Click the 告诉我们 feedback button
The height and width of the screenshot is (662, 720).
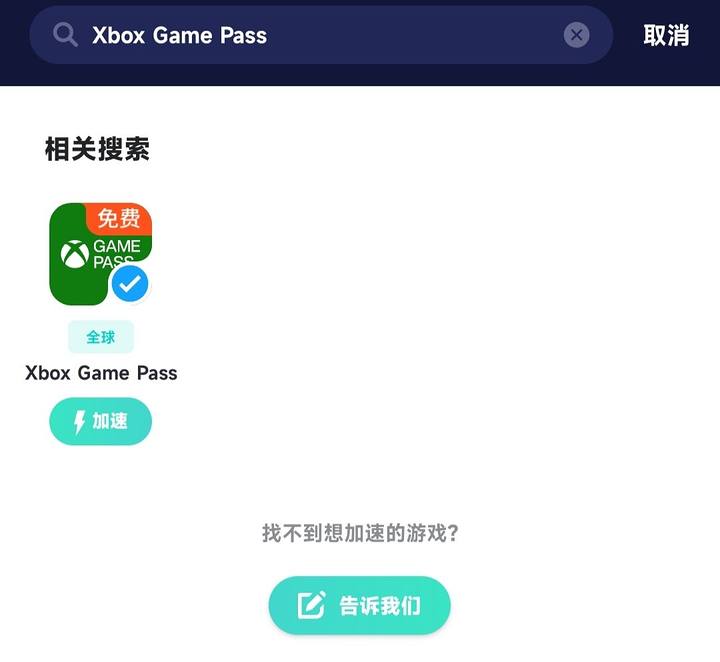(360, 606)
